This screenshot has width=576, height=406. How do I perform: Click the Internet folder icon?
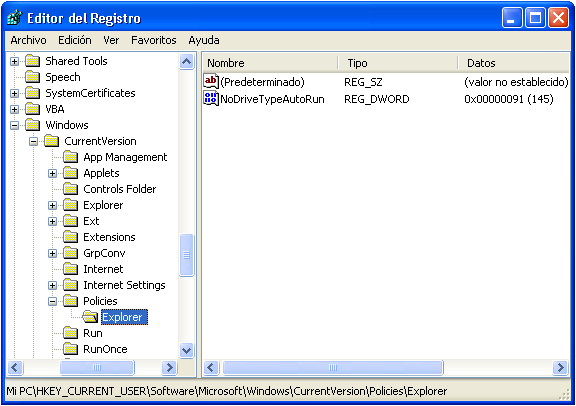pos(71,269)
